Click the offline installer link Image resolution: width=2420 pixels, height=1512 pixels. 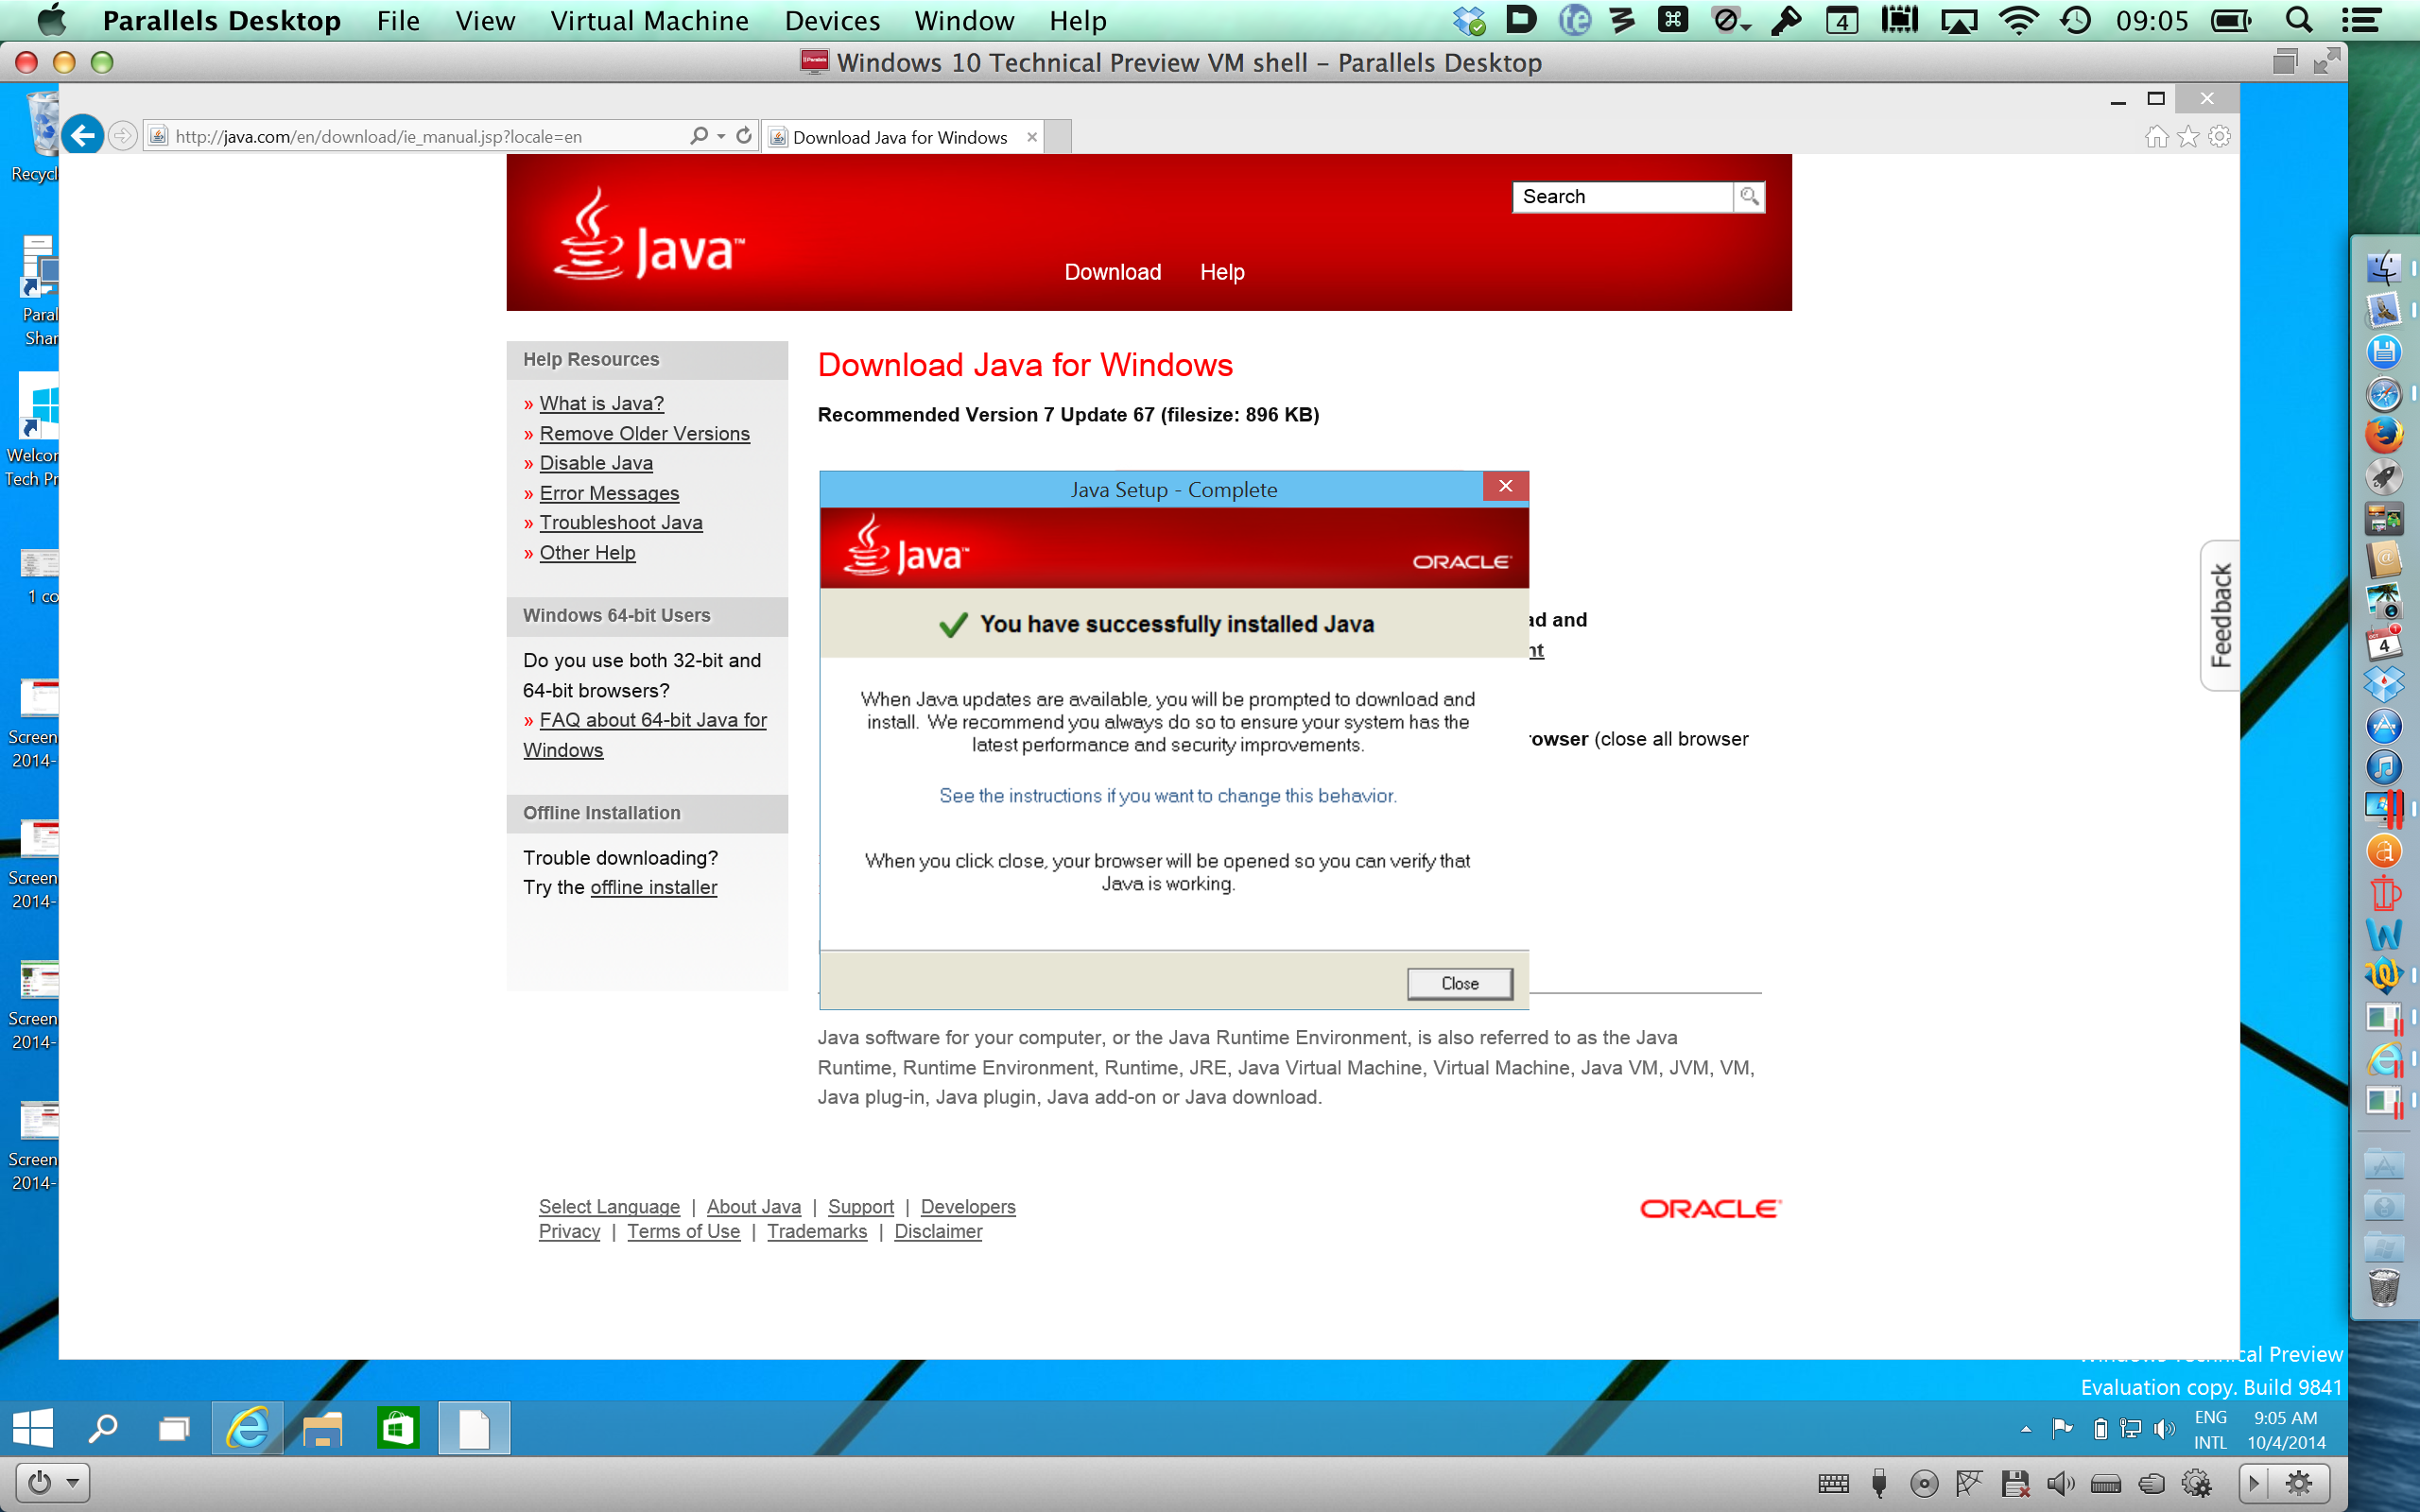653,887
